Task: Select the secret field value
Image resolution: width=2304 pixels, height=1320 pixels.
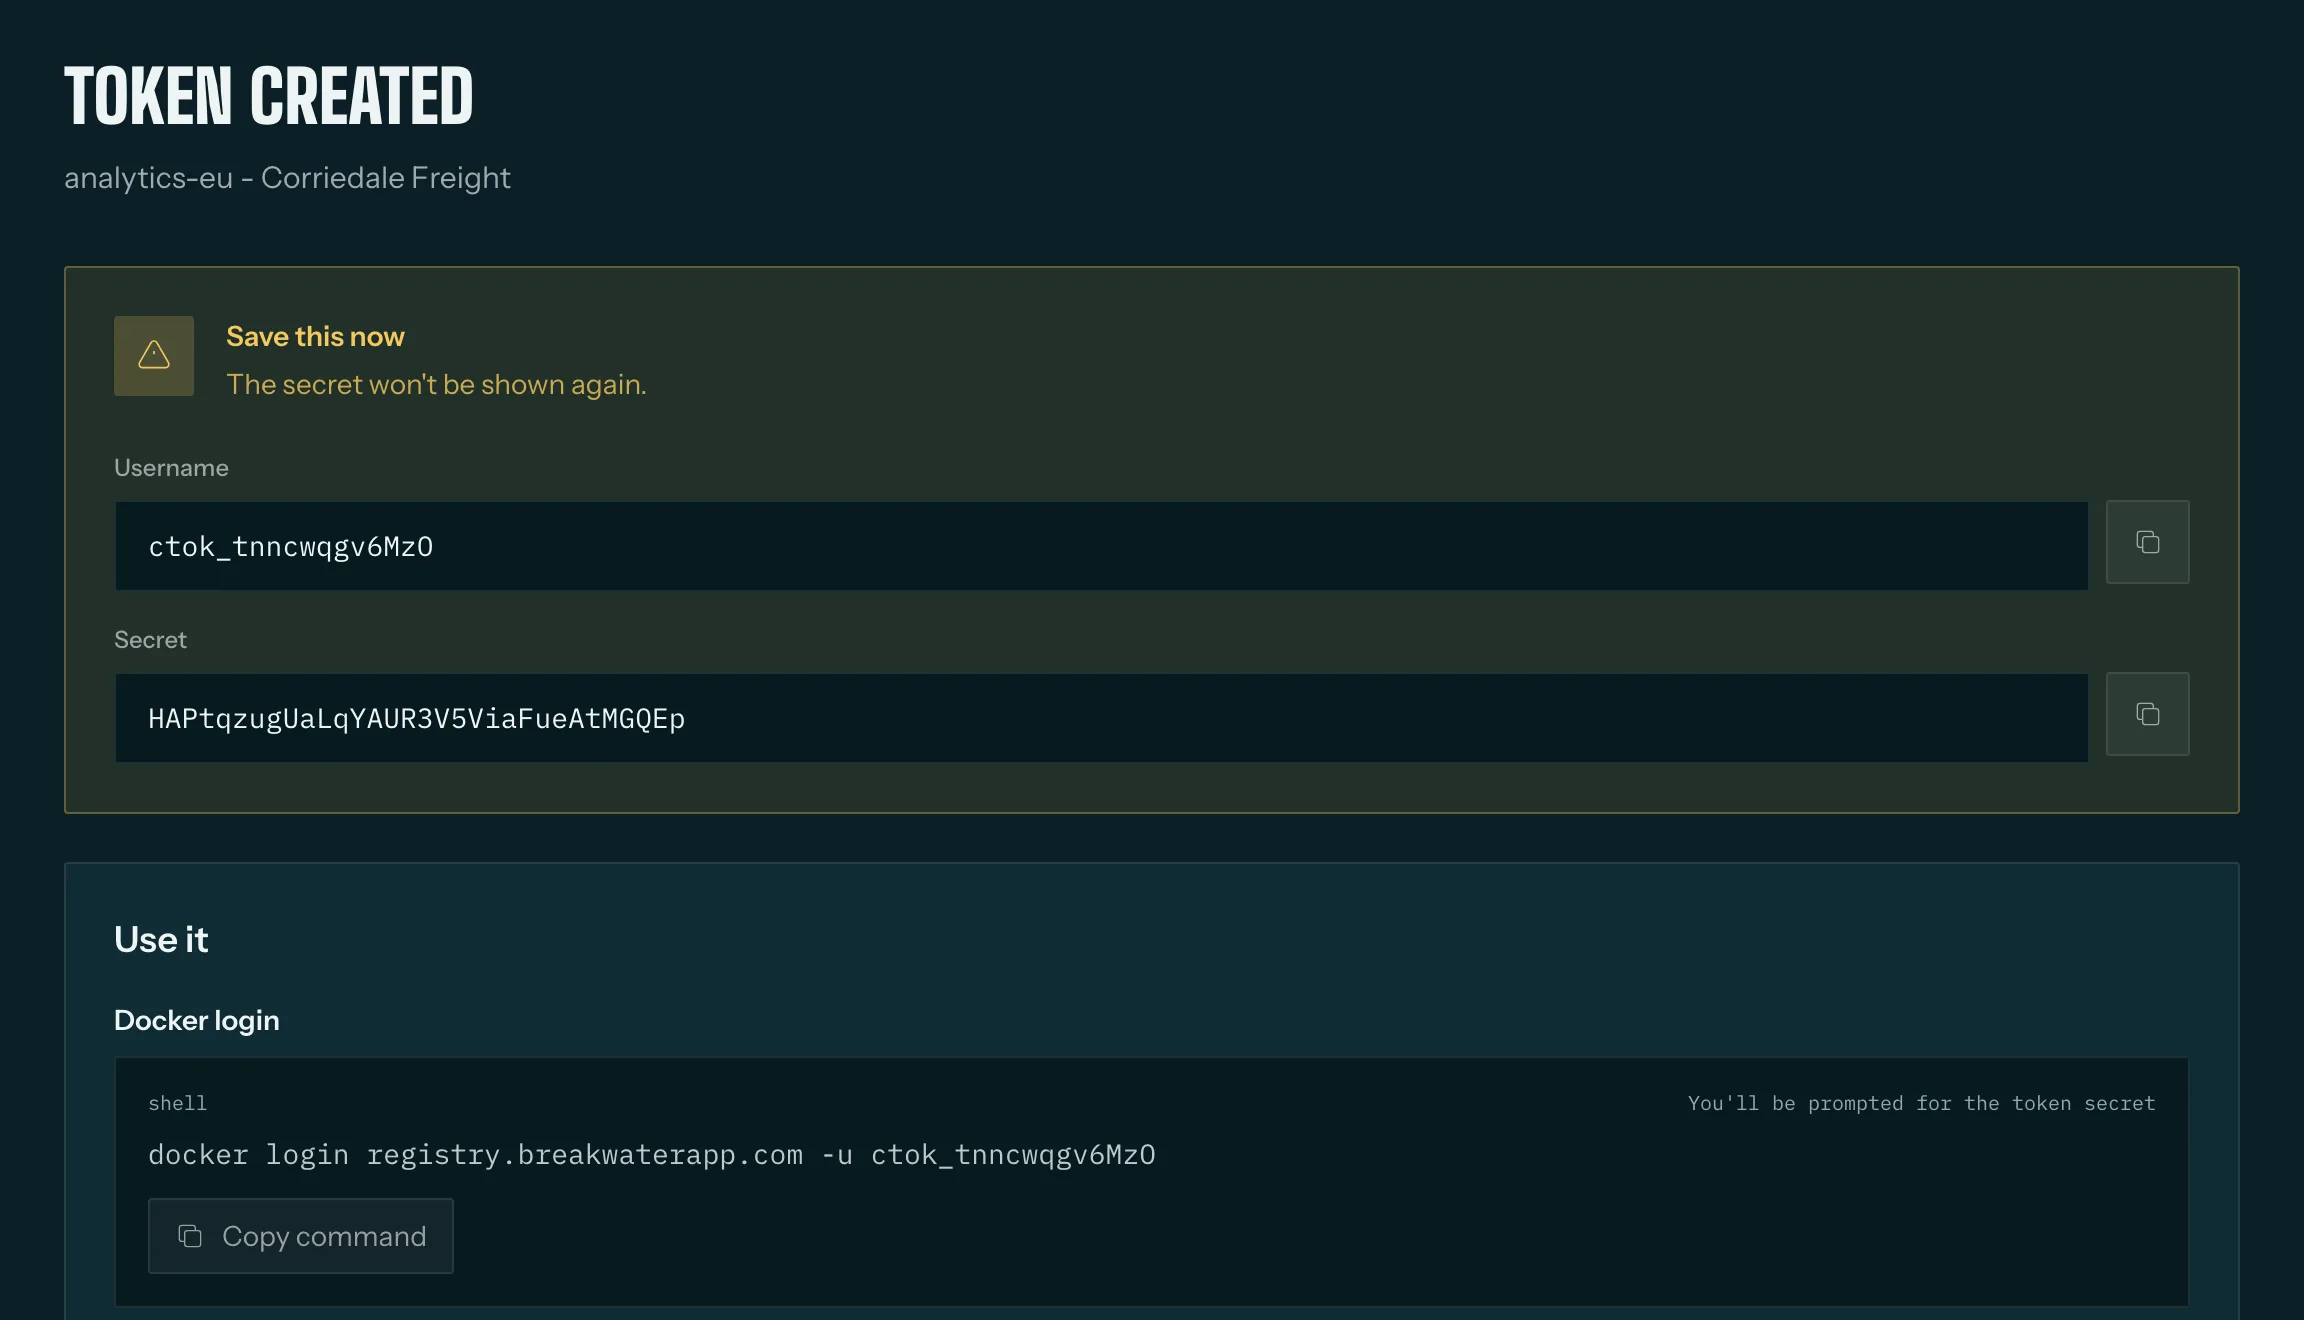Action: [x=1101, y=718]
